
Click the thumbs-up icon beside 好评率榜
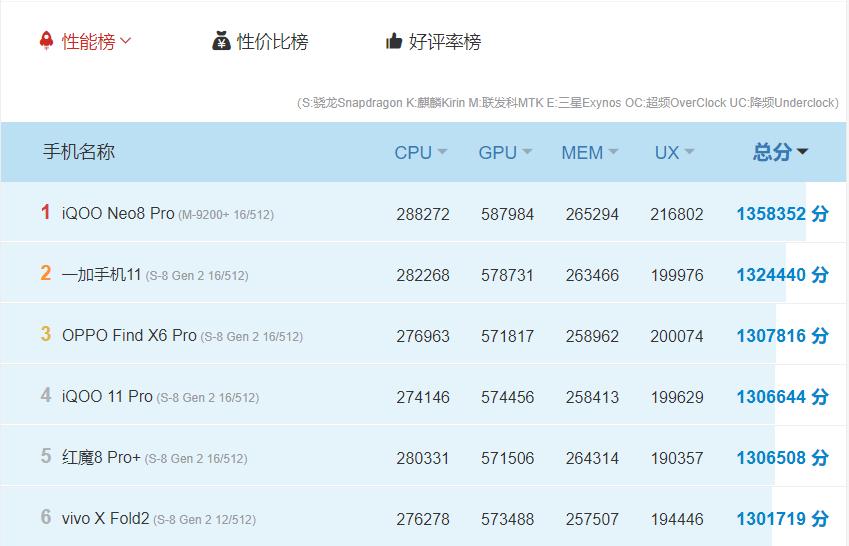(x=394, y=41)
